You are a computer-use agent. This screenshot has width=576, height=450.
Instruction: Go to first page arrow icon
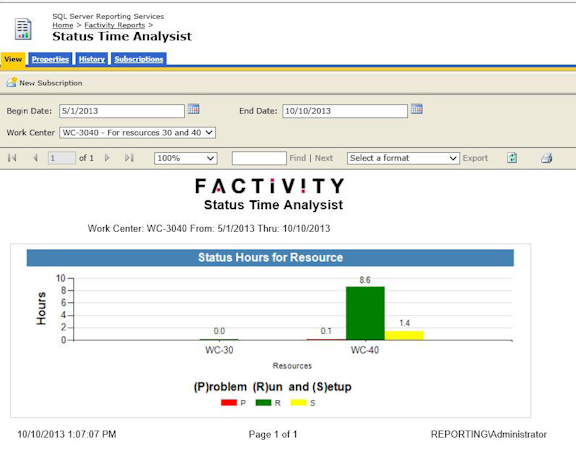click(x=12, y=158)
